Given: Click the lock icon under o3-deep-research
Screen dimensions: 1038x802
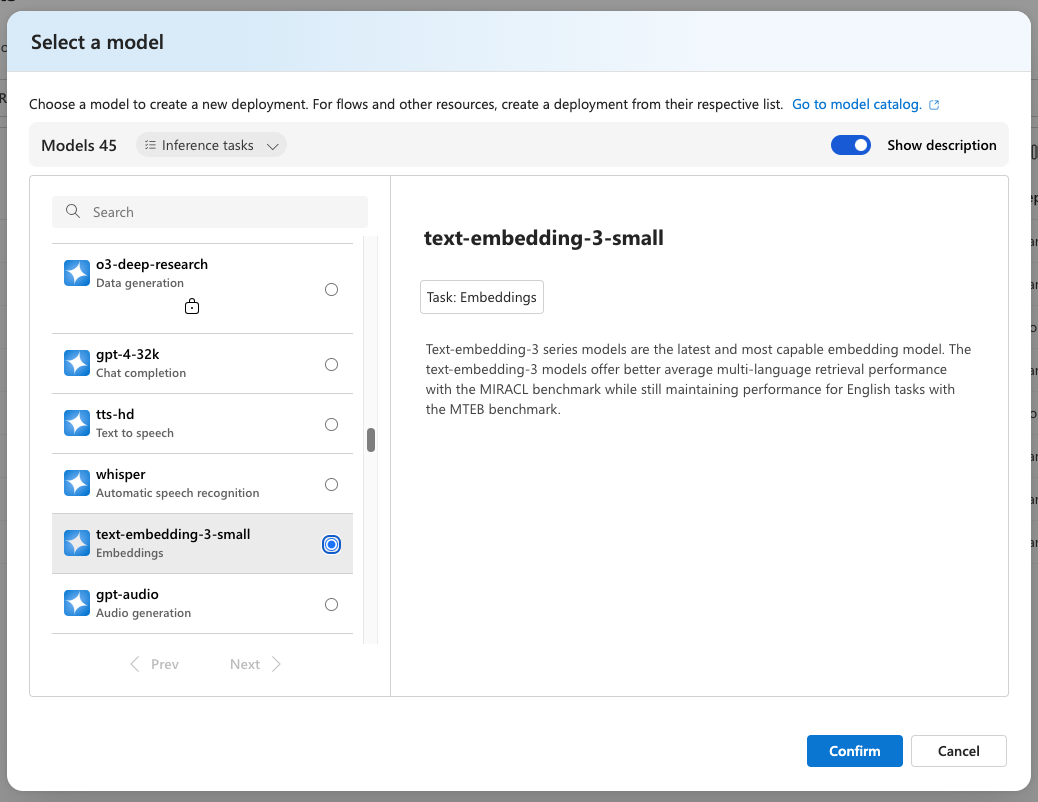Looking at the screenshot, I should (192, 306).
